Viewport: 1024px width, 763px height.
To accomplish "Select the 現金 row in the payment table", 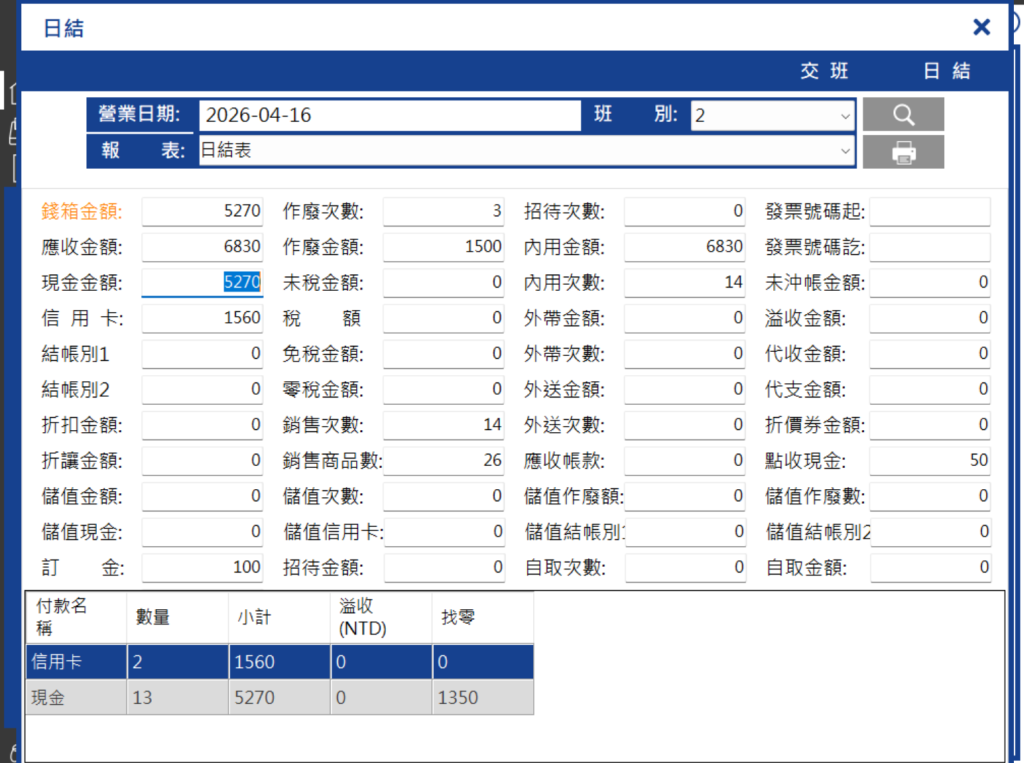I will tap(280, 698).
